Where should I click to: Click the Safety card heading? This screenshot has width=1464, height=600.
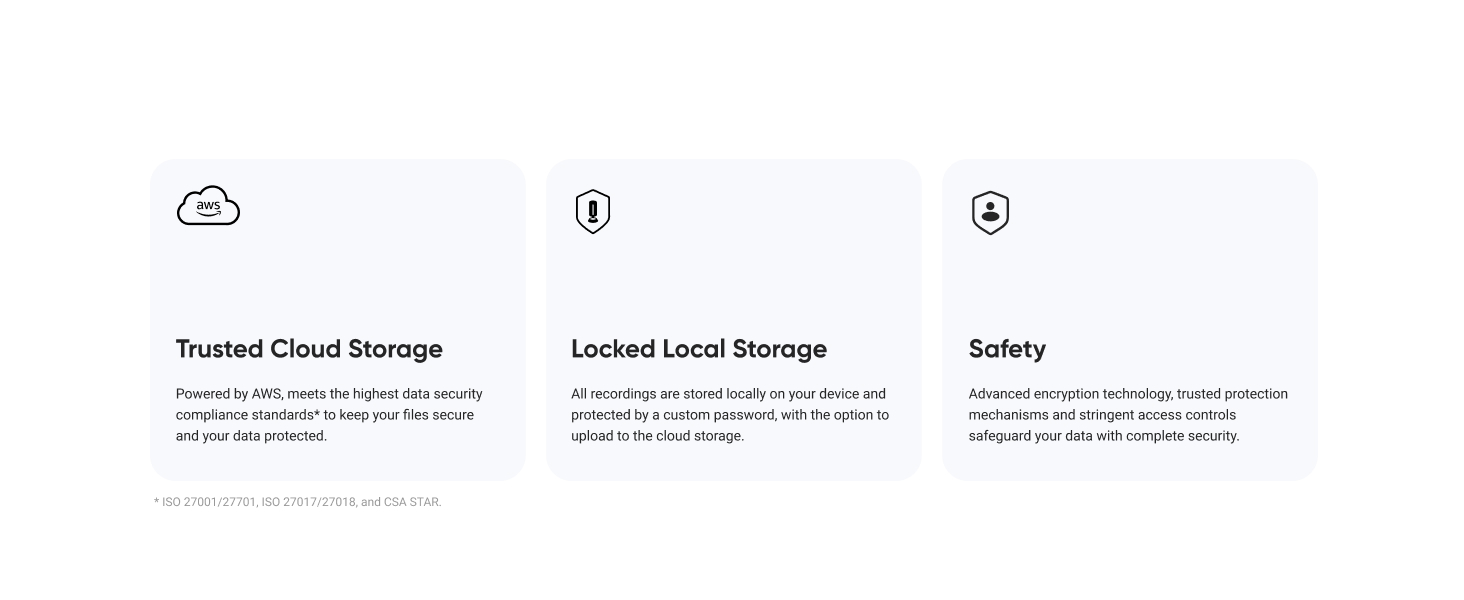pyautogui.click(x=1007, y=349)
